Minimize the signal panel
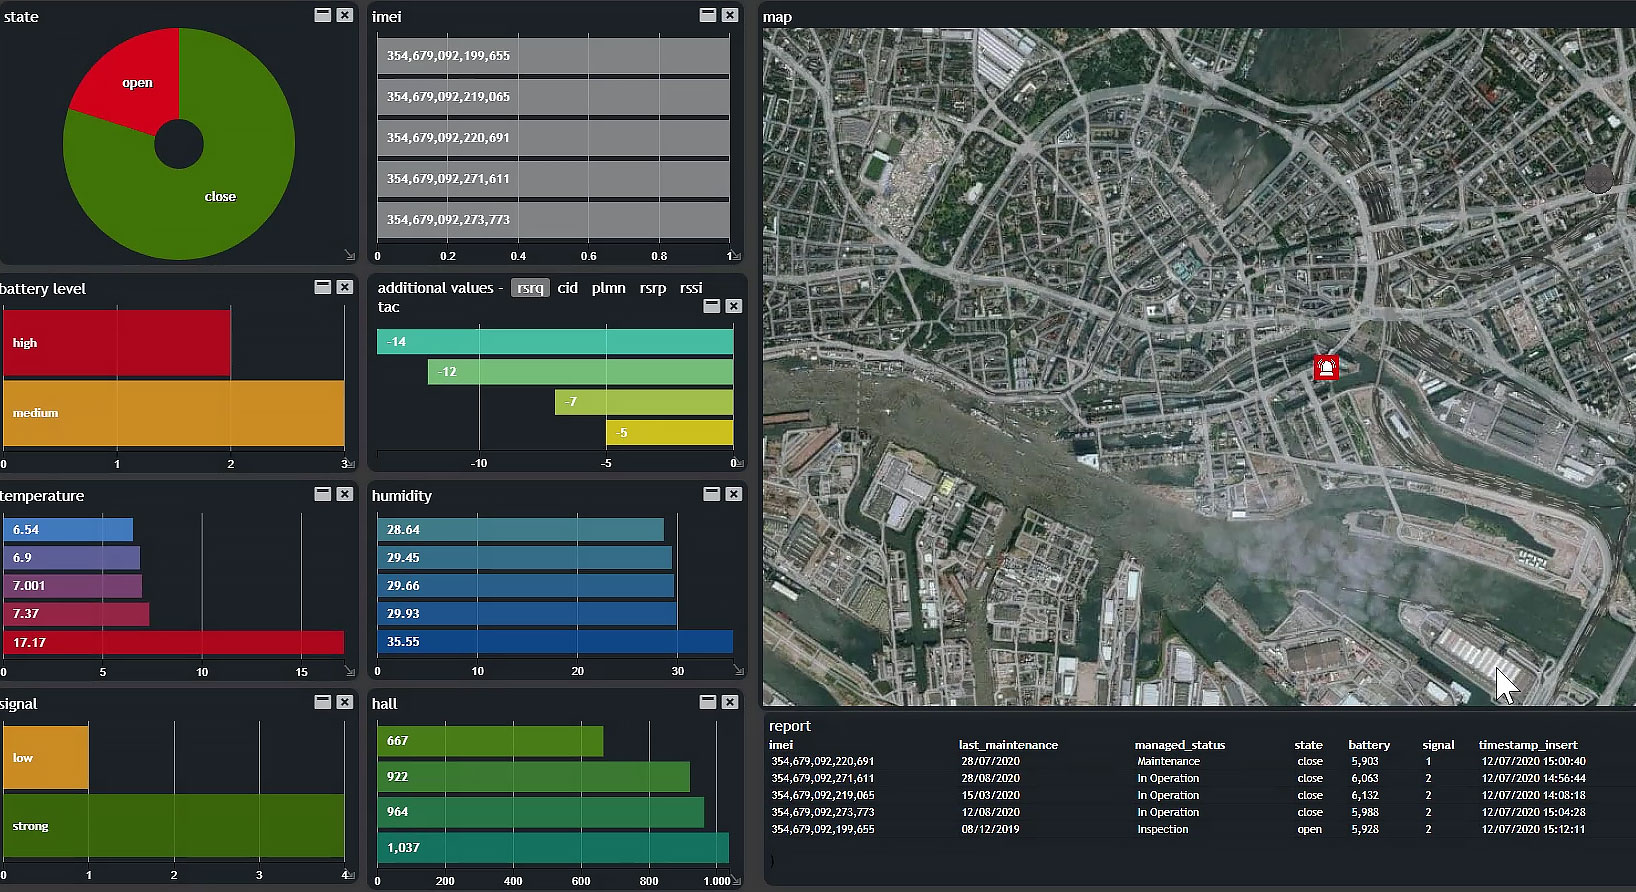This screenshot has height=892, width=1636. [323, 702]
